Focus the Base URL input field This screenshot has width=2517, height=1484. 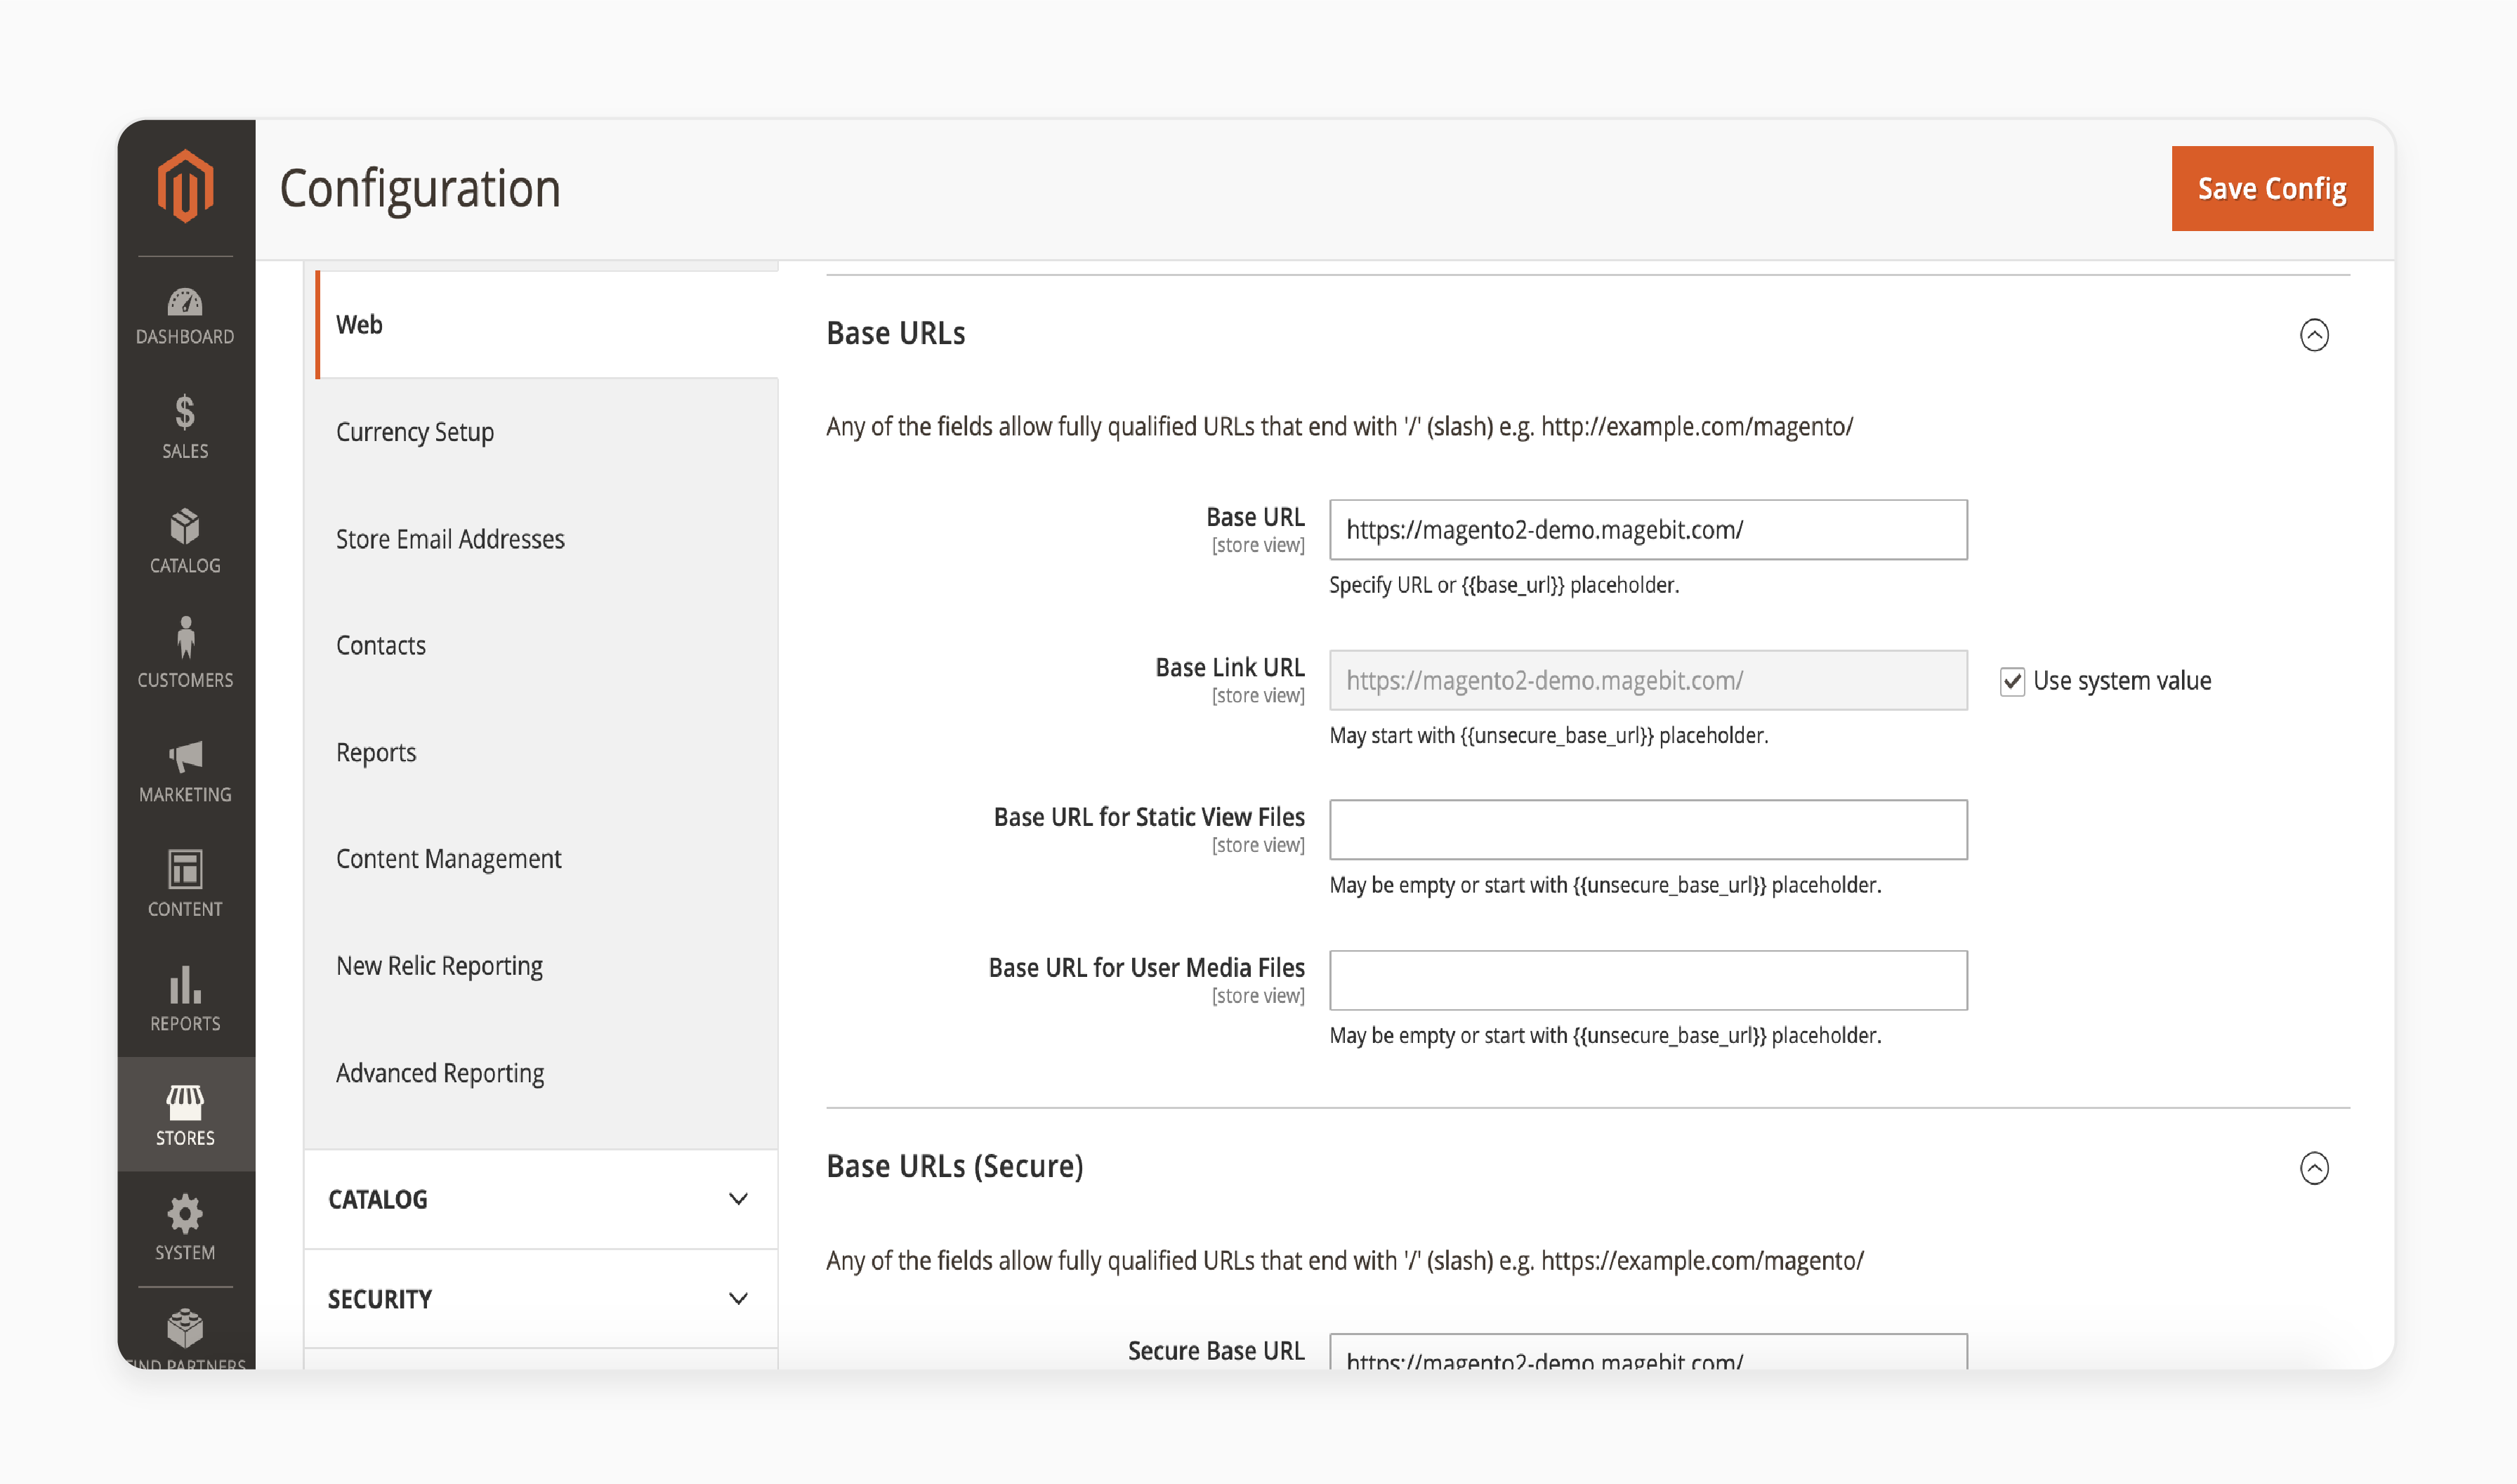click(x=1647, y=530)
